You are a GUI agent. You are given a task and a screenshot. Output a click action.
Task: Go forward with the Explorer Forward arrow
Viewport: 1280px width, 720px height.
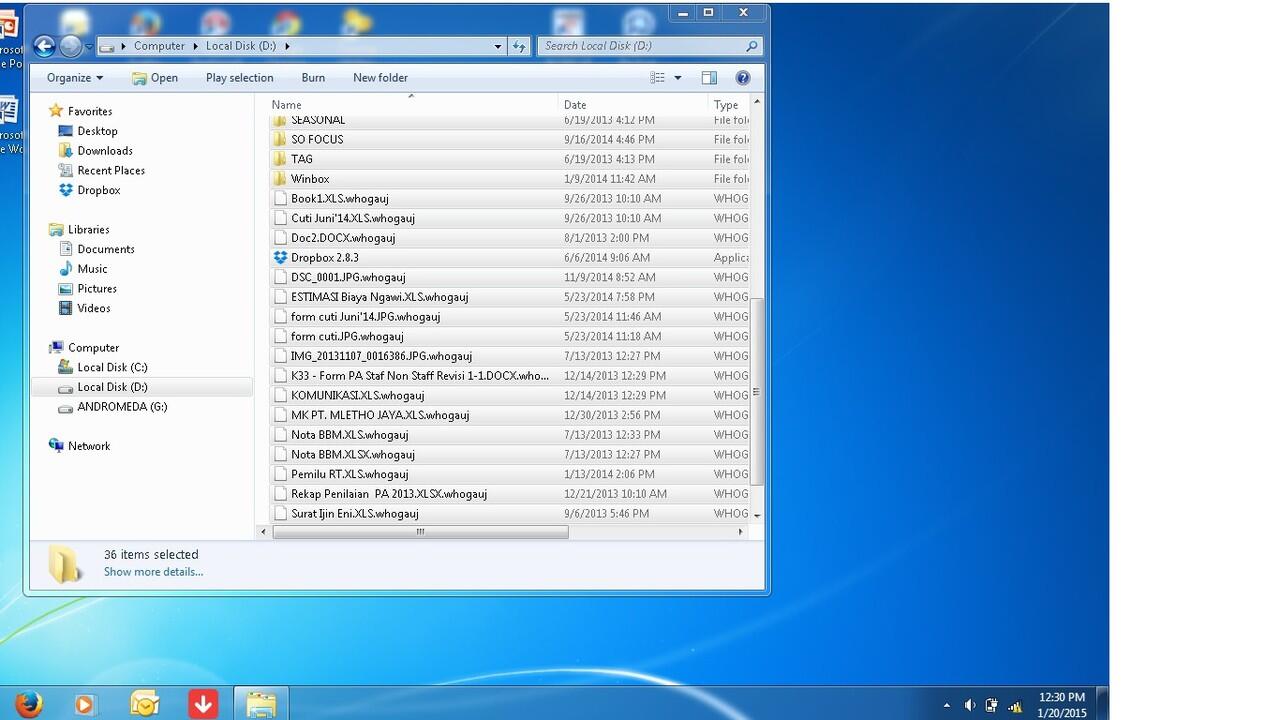point(70,46)
